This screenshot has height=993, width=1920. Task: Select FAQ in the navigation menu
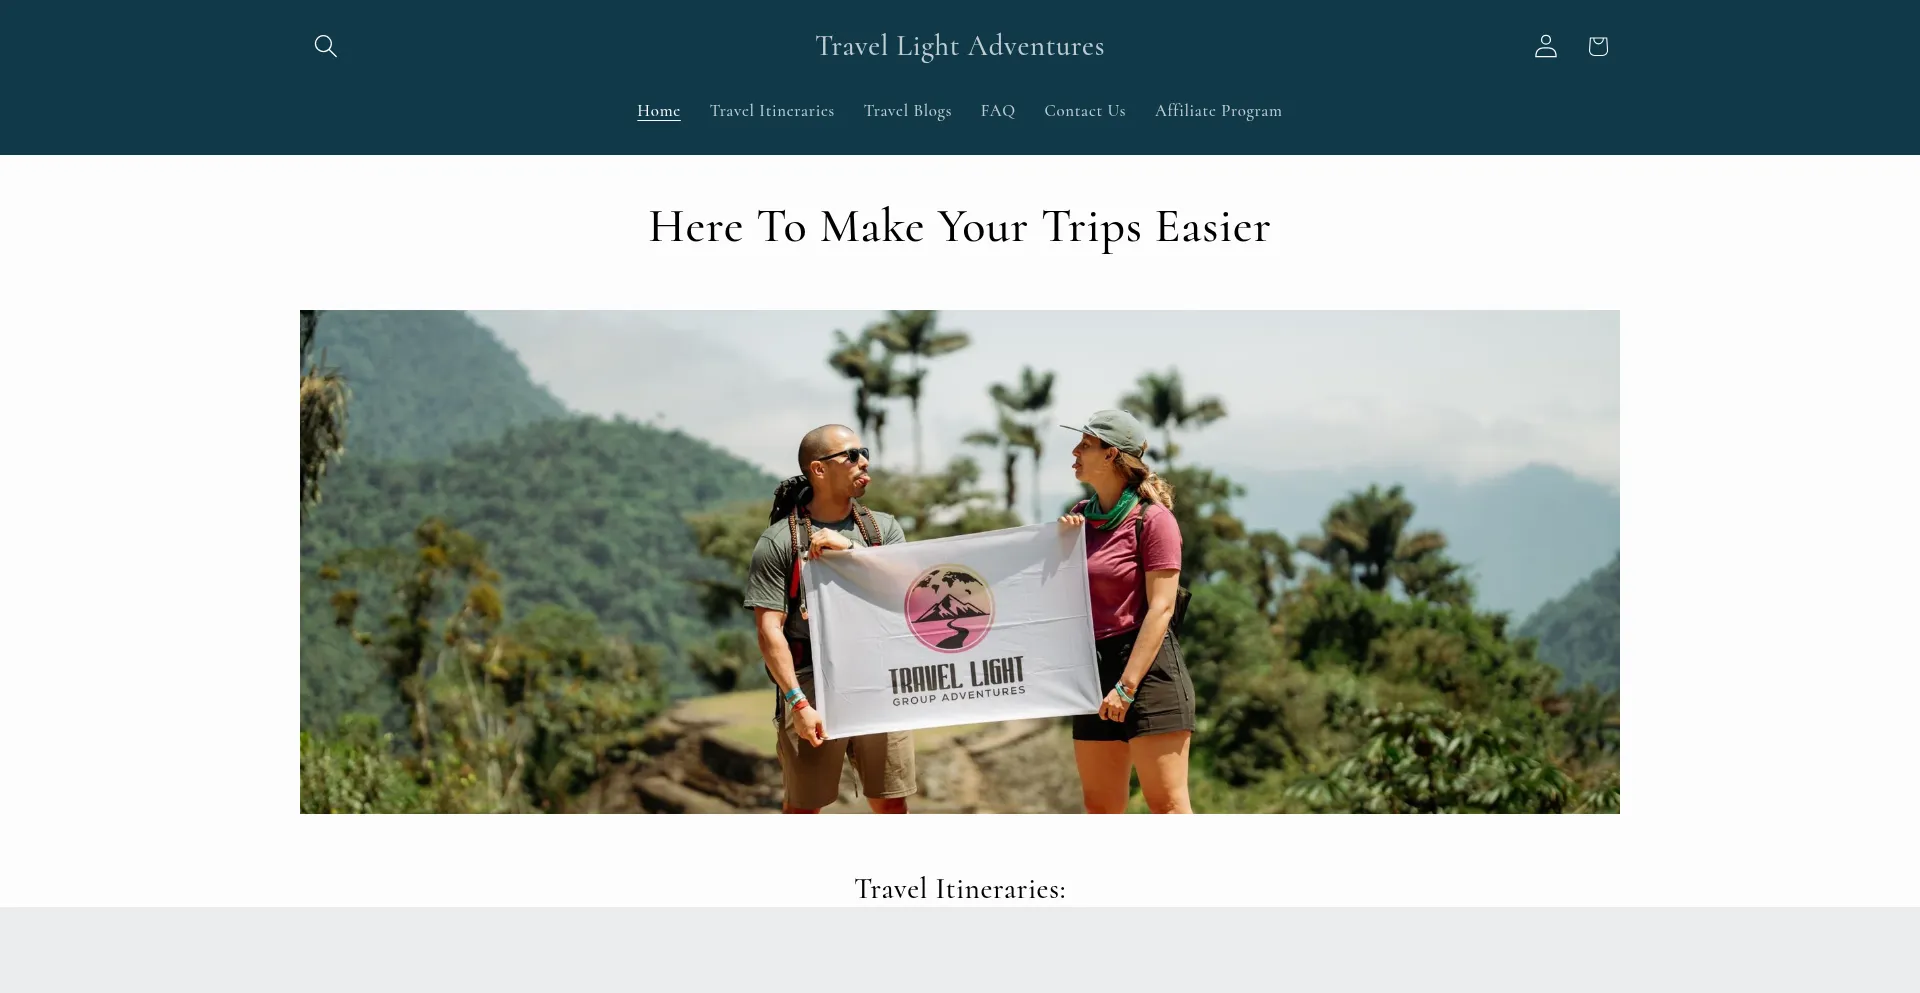[x=997, y=111]
